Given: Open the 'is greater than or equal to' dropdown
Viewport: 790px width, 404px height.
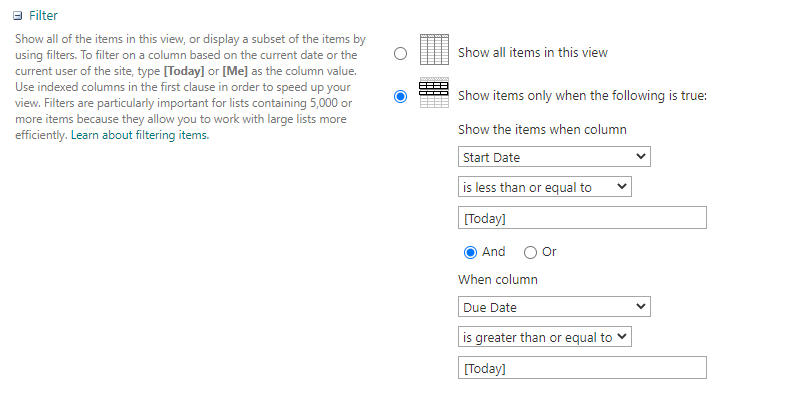Looking at the screenshot, I should (x=545, y=337).
